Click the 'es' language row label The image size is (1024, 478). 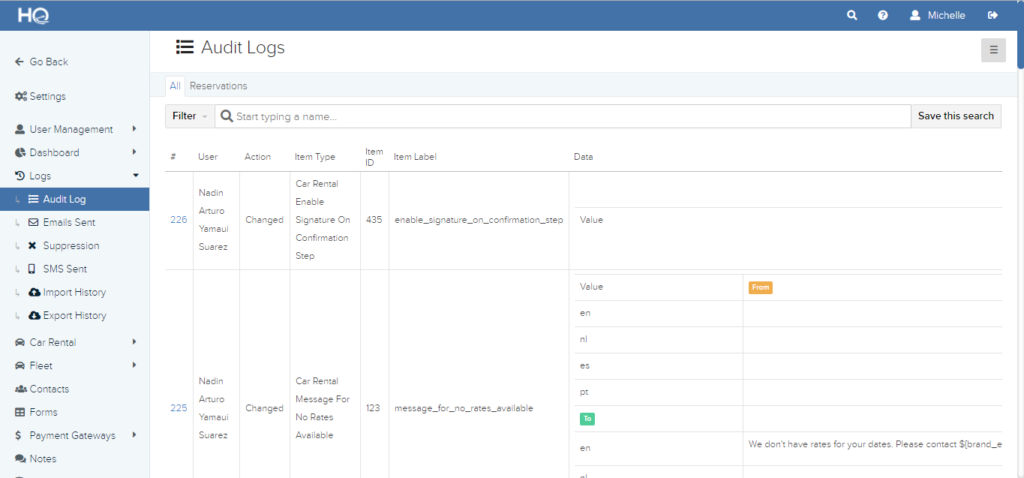pos(584,366)
